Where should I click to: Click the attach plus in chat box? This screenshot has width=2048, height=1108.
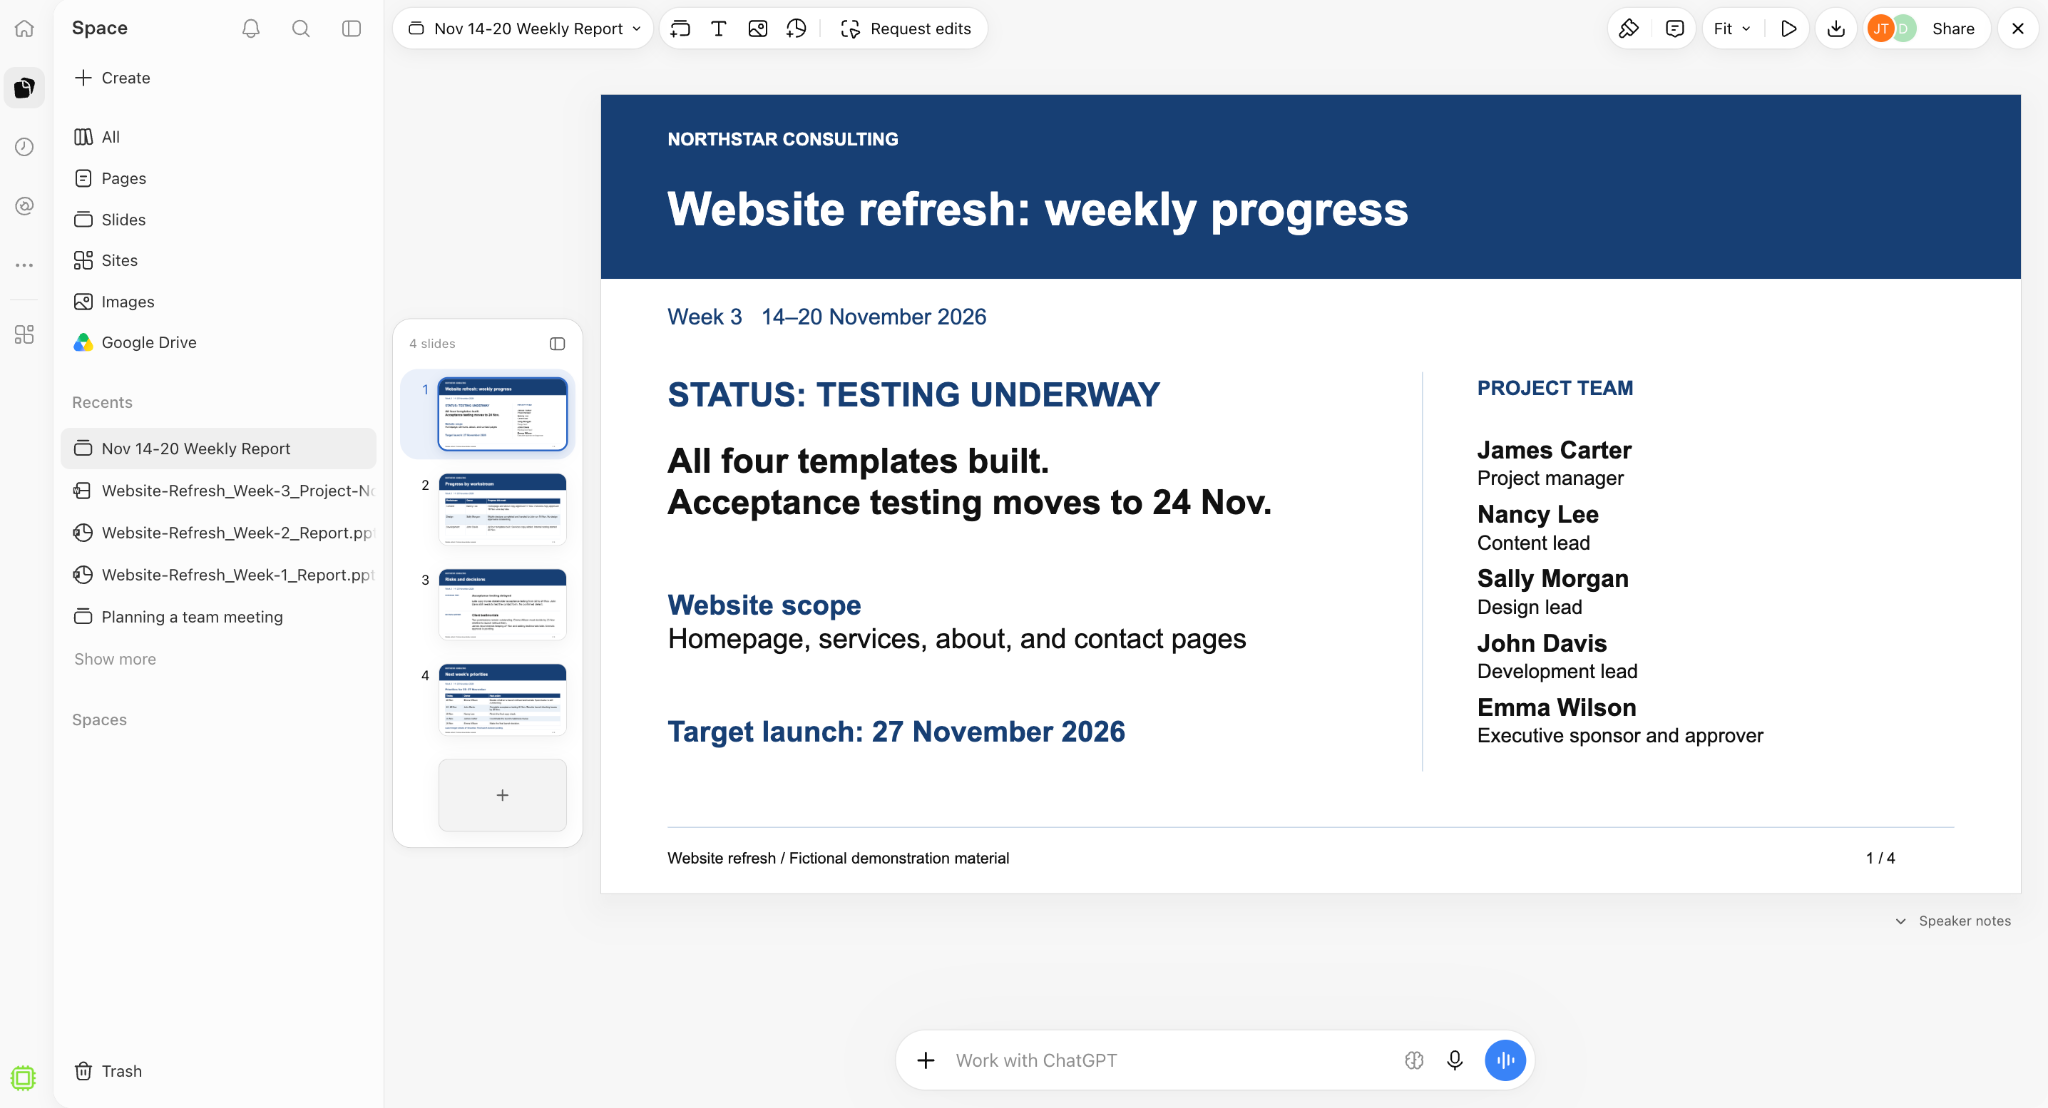click(926, 1060)
